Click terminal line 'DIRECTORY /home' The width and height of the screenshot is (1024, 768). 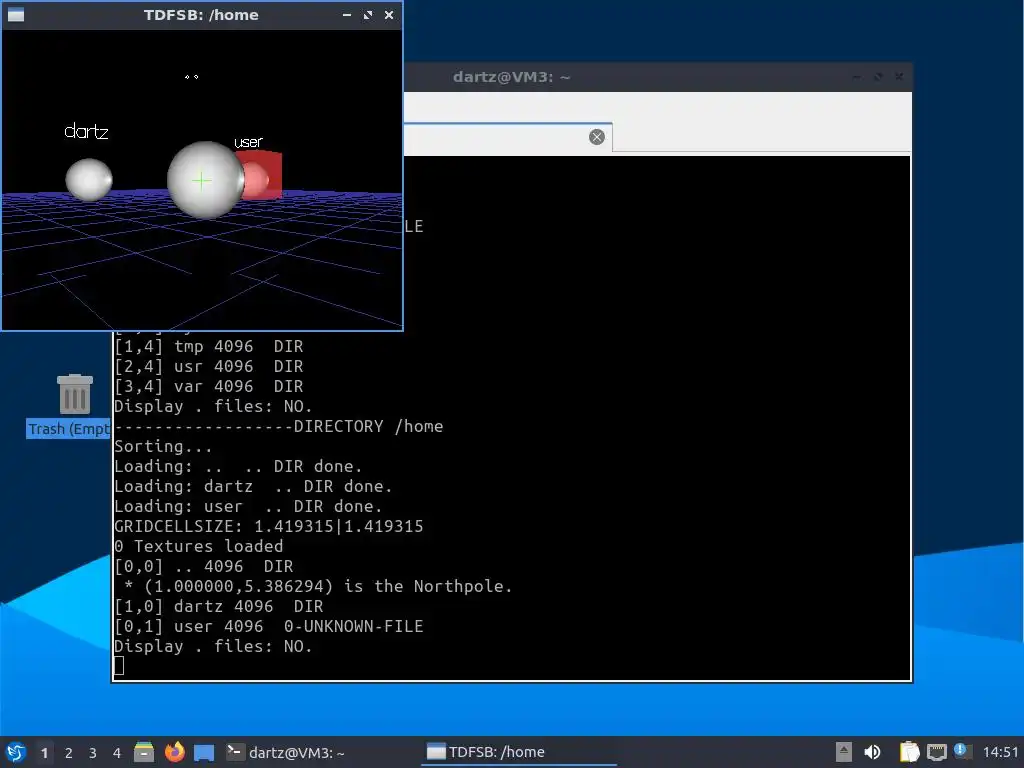tap(368, 426)
